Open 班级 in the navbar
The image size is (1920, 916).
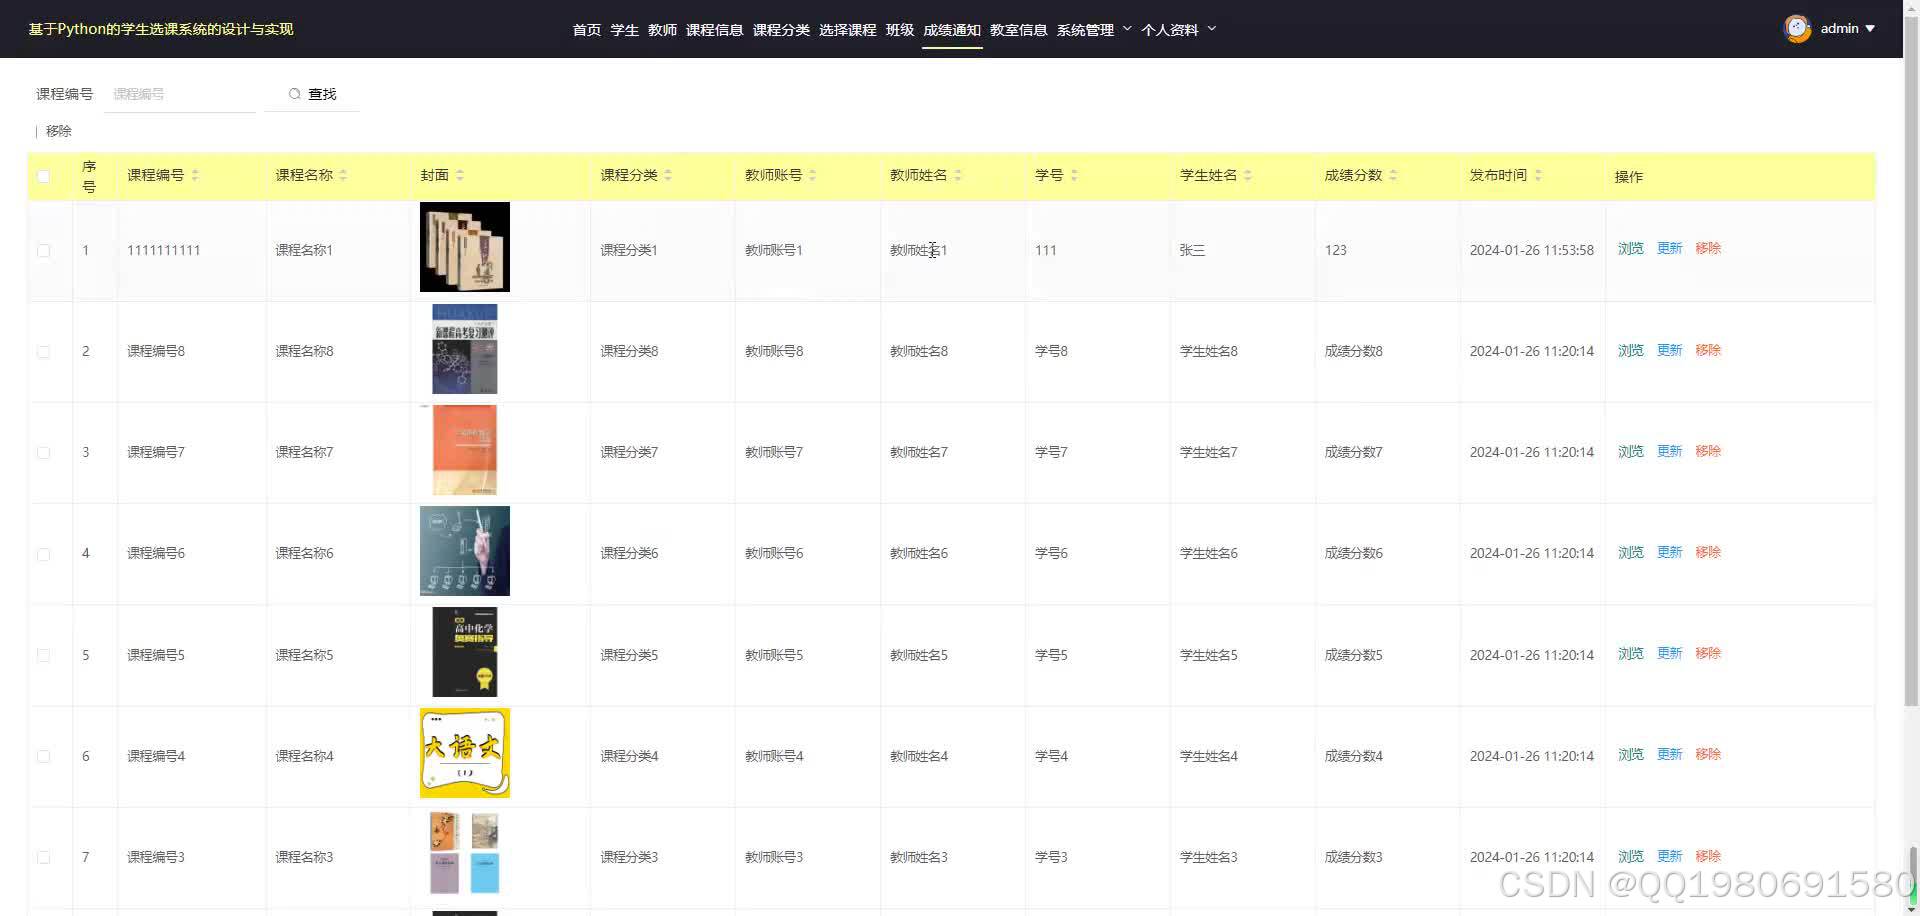900,30
